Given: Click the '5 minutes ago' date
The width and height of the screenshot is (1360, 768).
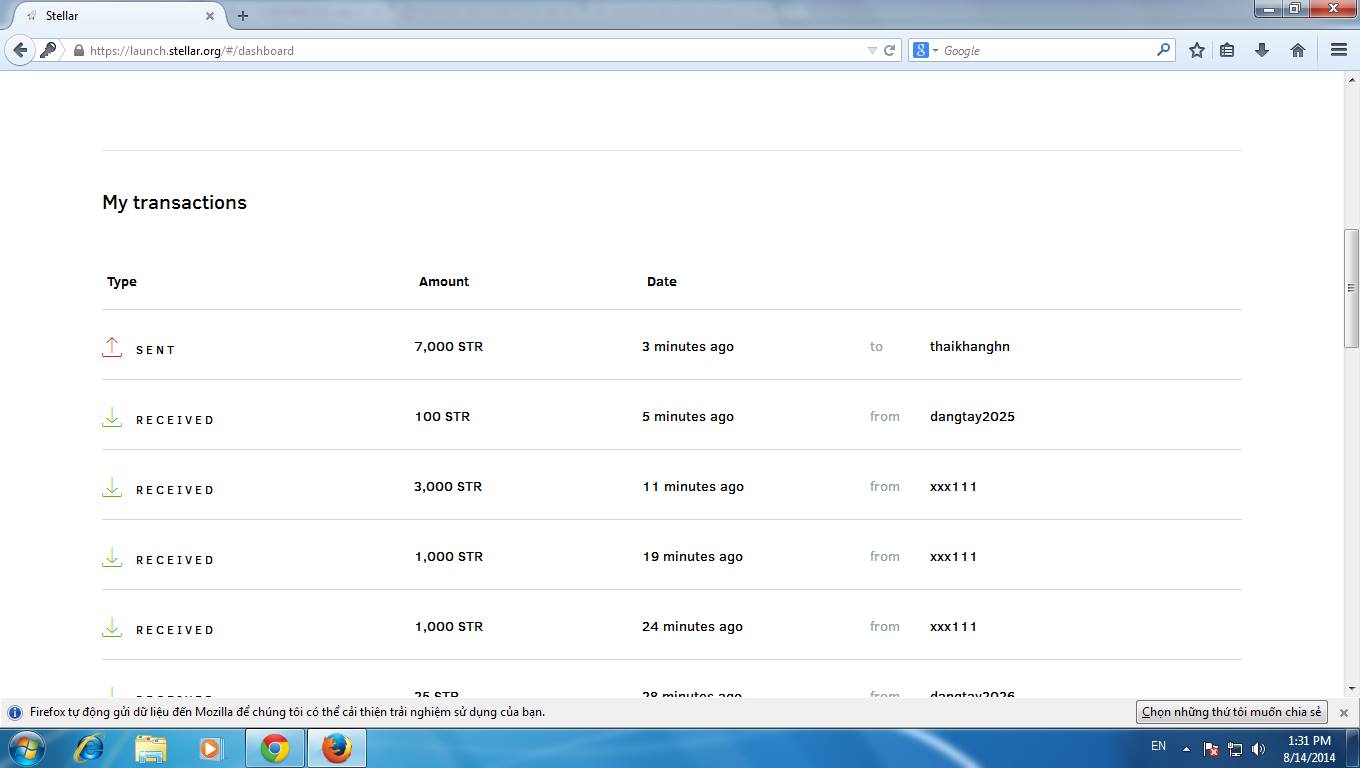Looking at the screenshot, I should (x=688, y=417).
